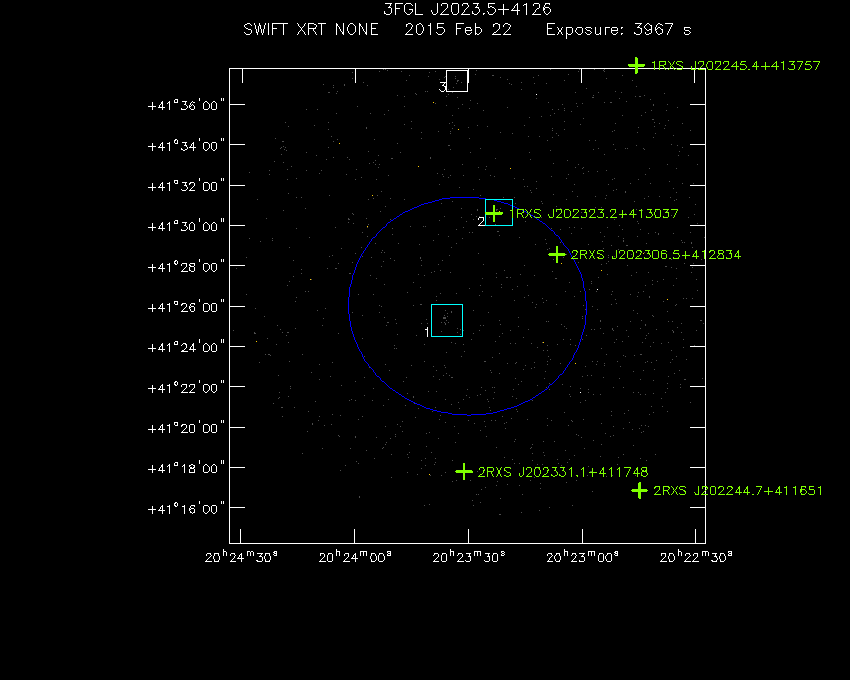This screenshot has height=680, width=850.
Task: Click the label 2RXS J202331.1+411748
Action: pyautogui.click(x=563, y=472)
